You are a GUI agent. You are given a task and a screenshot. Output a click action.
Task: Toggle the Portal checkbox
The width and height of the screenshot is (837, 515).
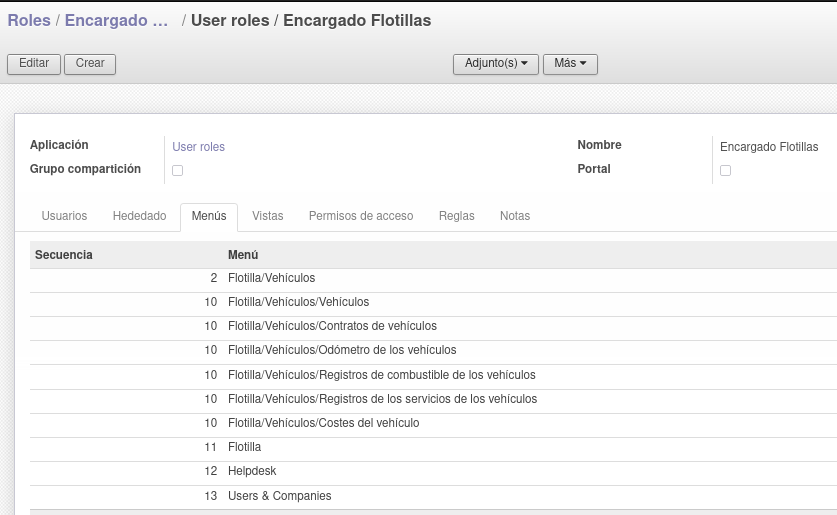click(725, 170)
